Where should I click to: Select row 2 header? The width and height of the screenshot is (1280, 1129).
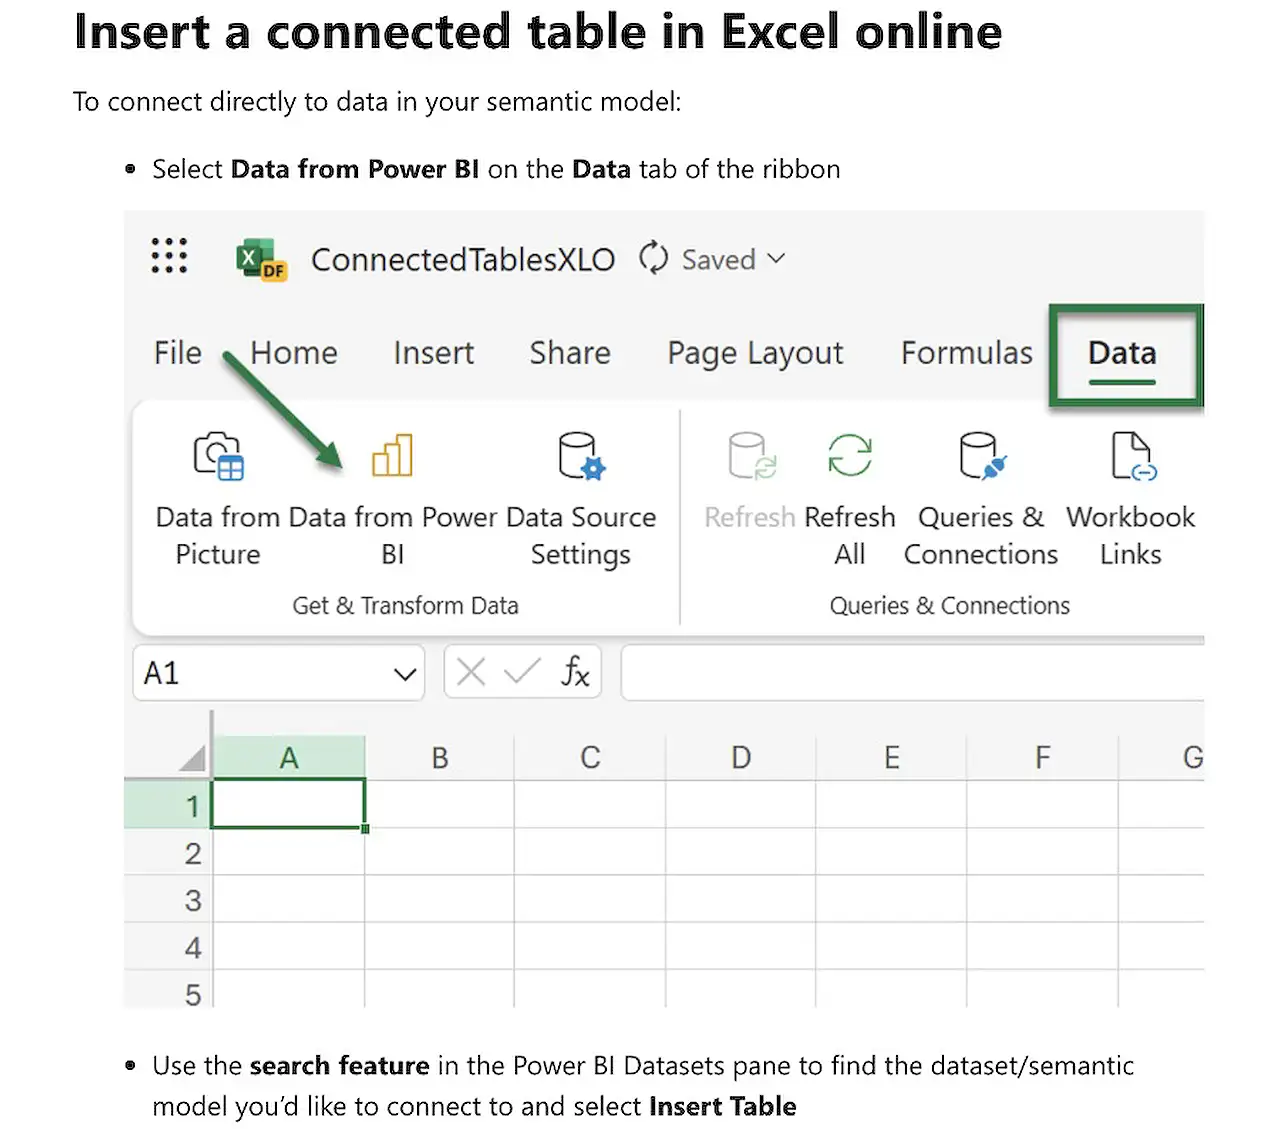click(168, 852)
